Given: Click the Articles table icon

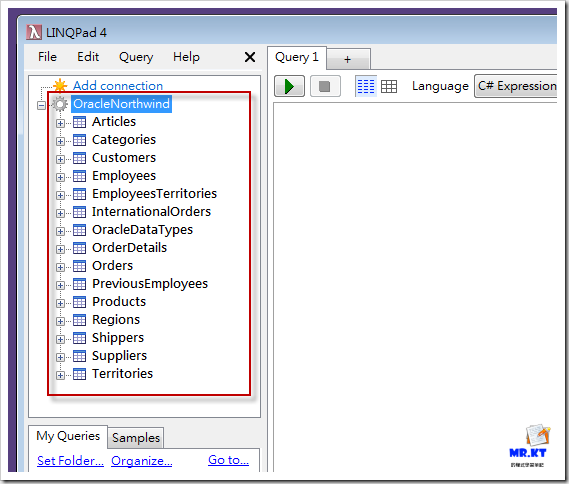Looking at the screenshot, I should [79, 122].
